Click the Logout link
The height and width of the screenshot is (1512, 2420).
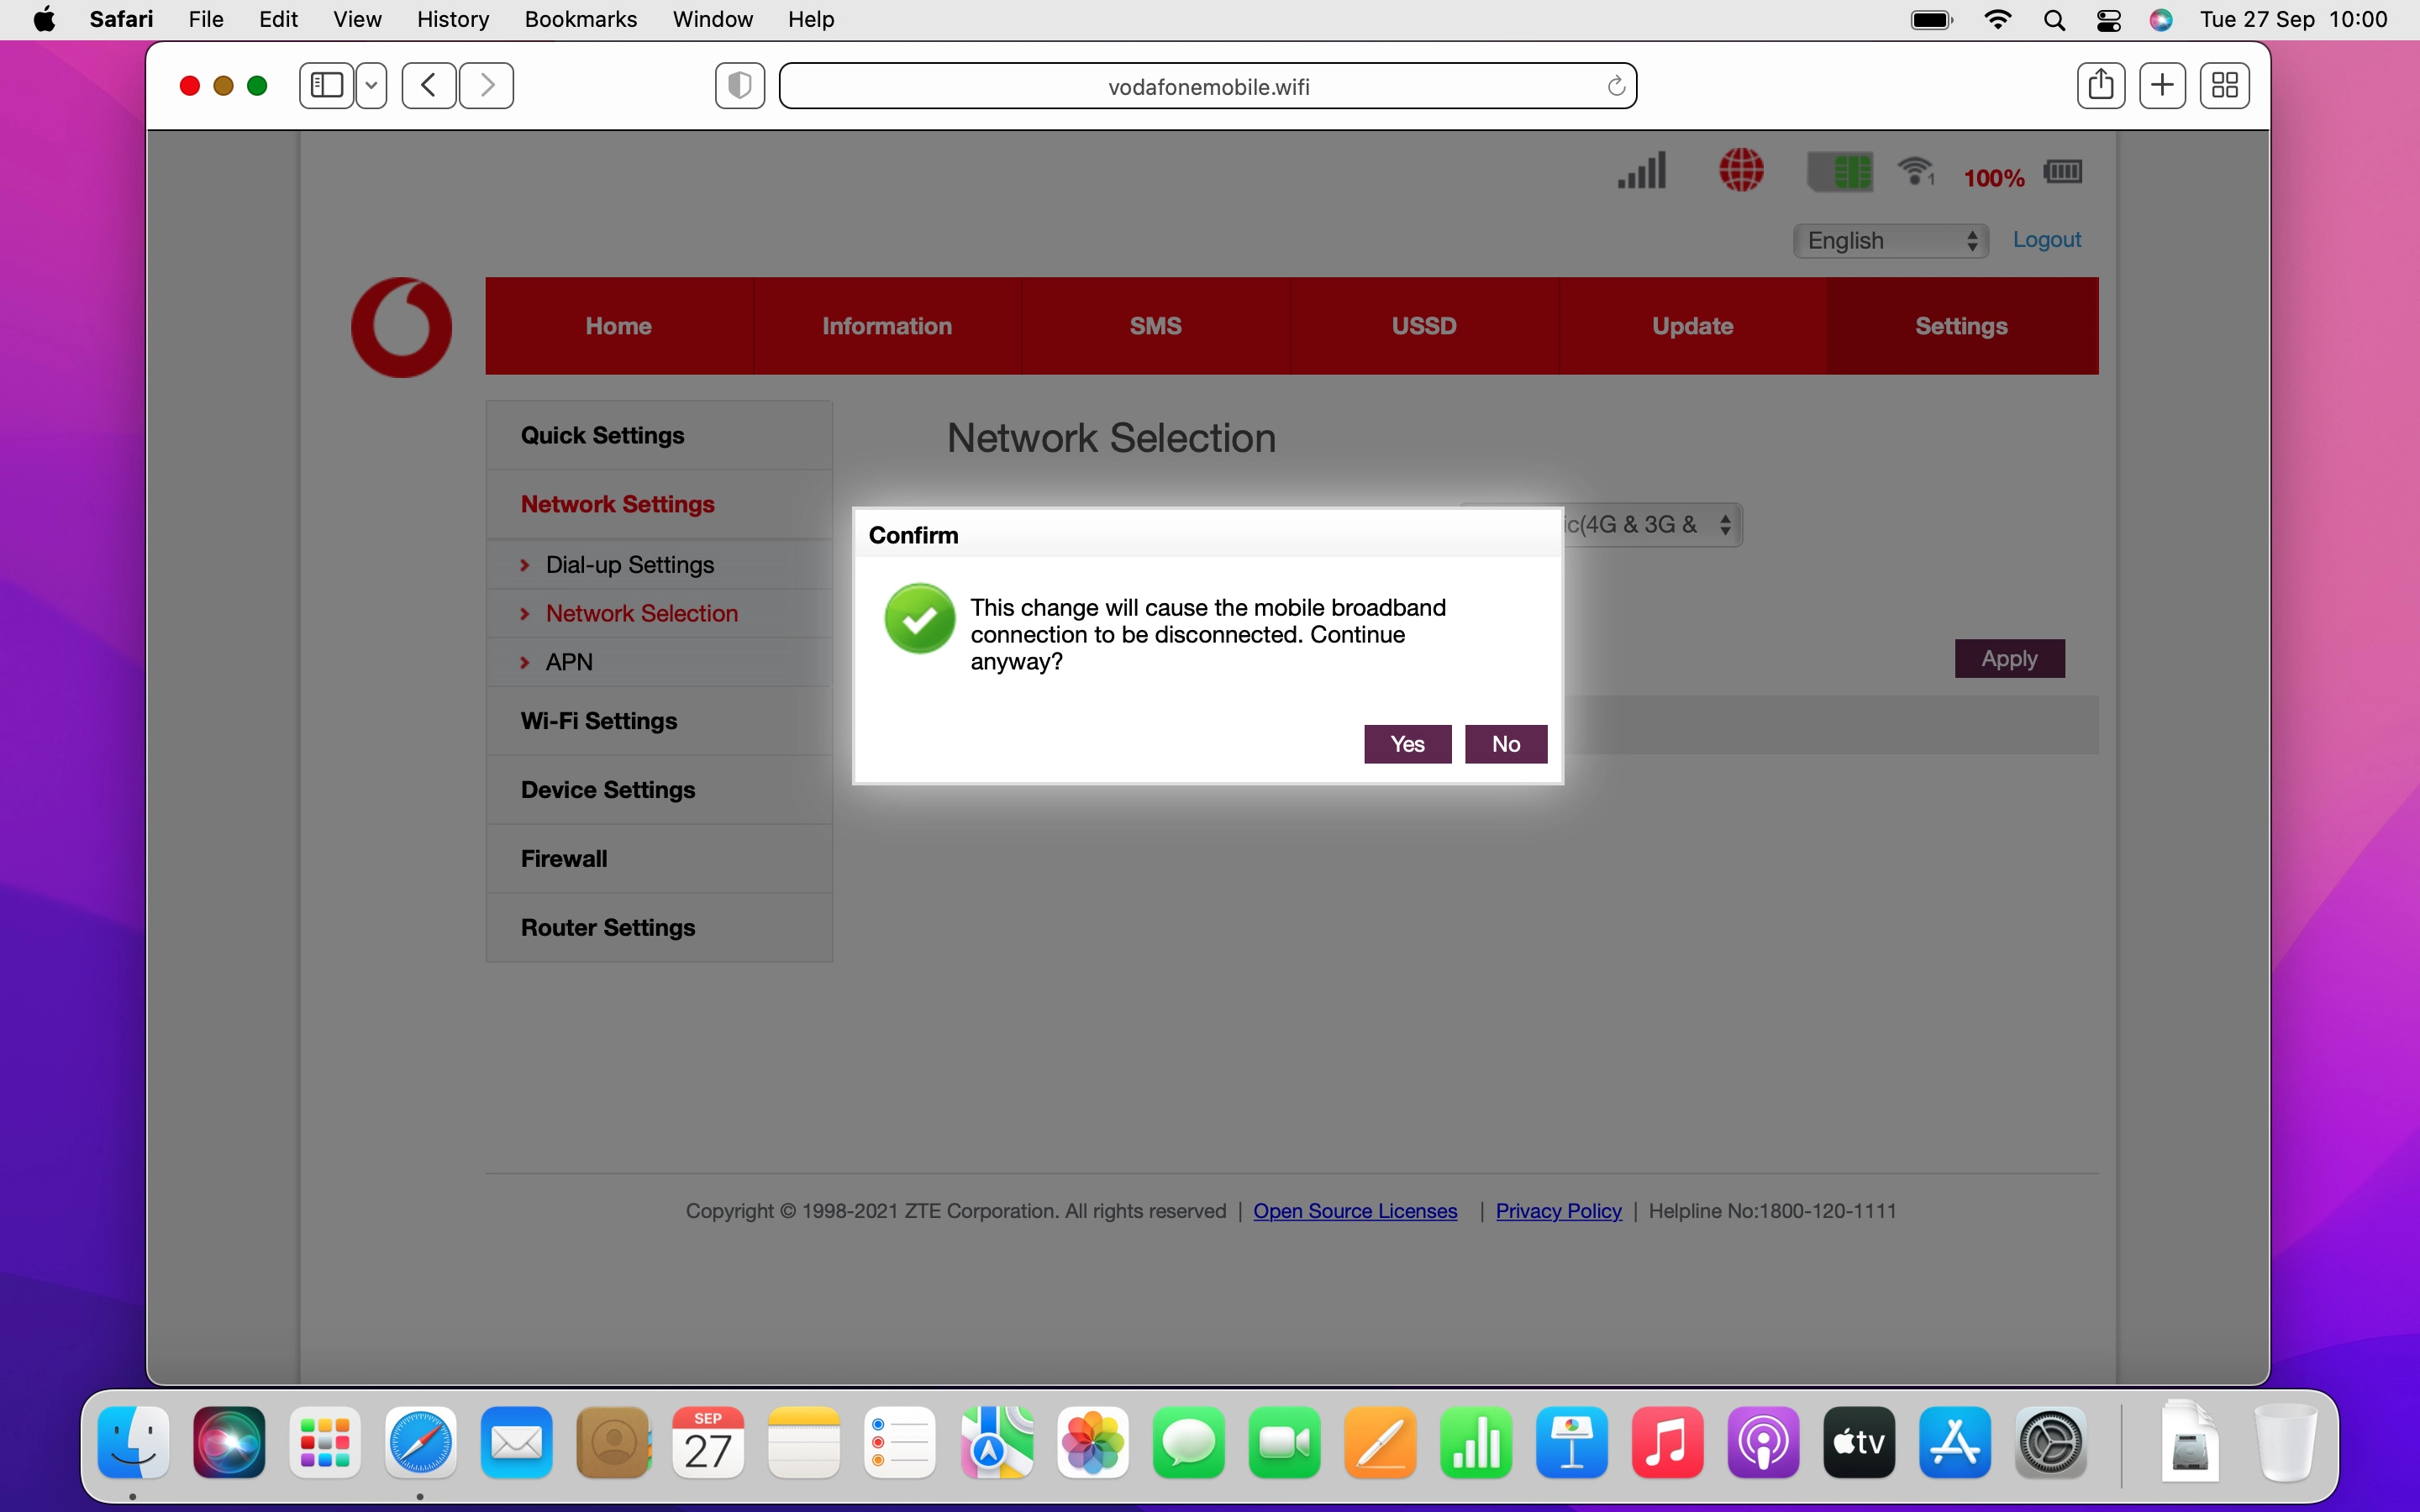point(2046,240)
